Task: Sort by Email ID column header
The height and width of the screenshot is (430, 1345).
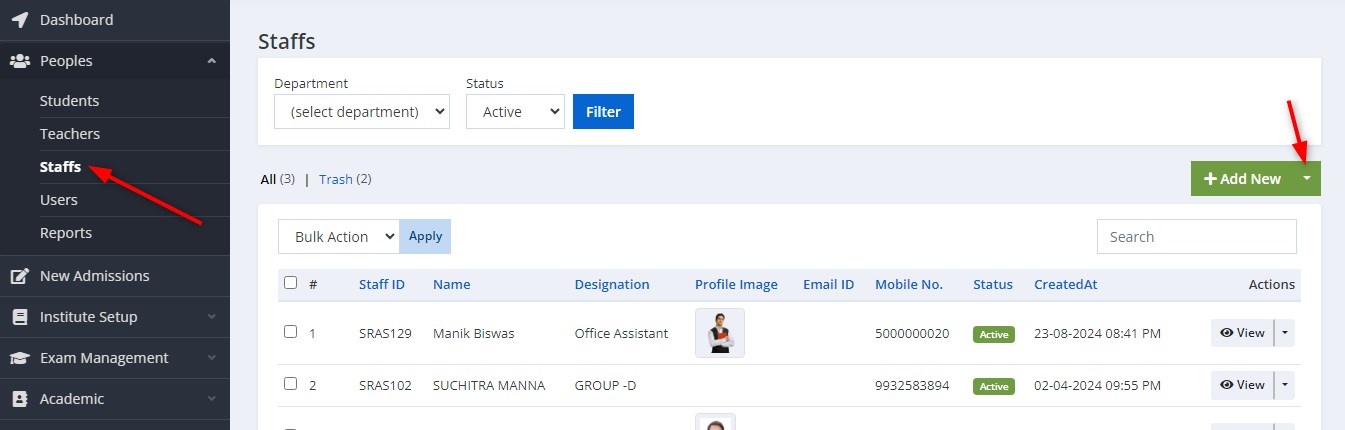Action: 828,284
